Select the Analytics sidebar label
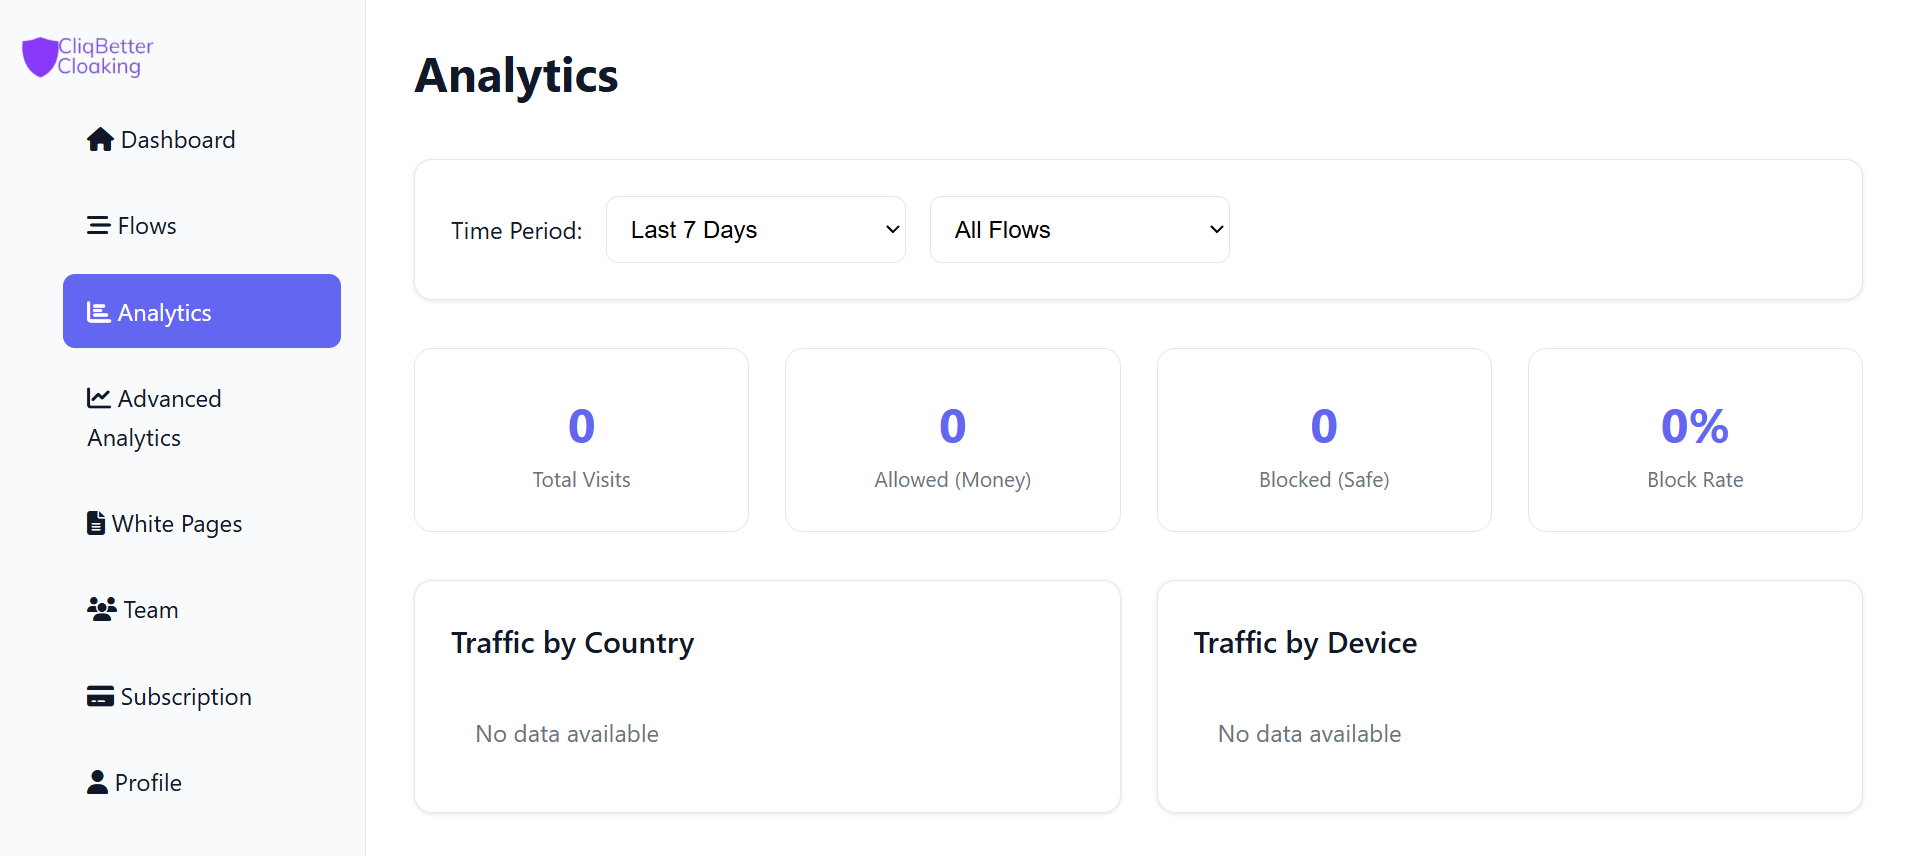1905x856 pixels. (164, 313)
